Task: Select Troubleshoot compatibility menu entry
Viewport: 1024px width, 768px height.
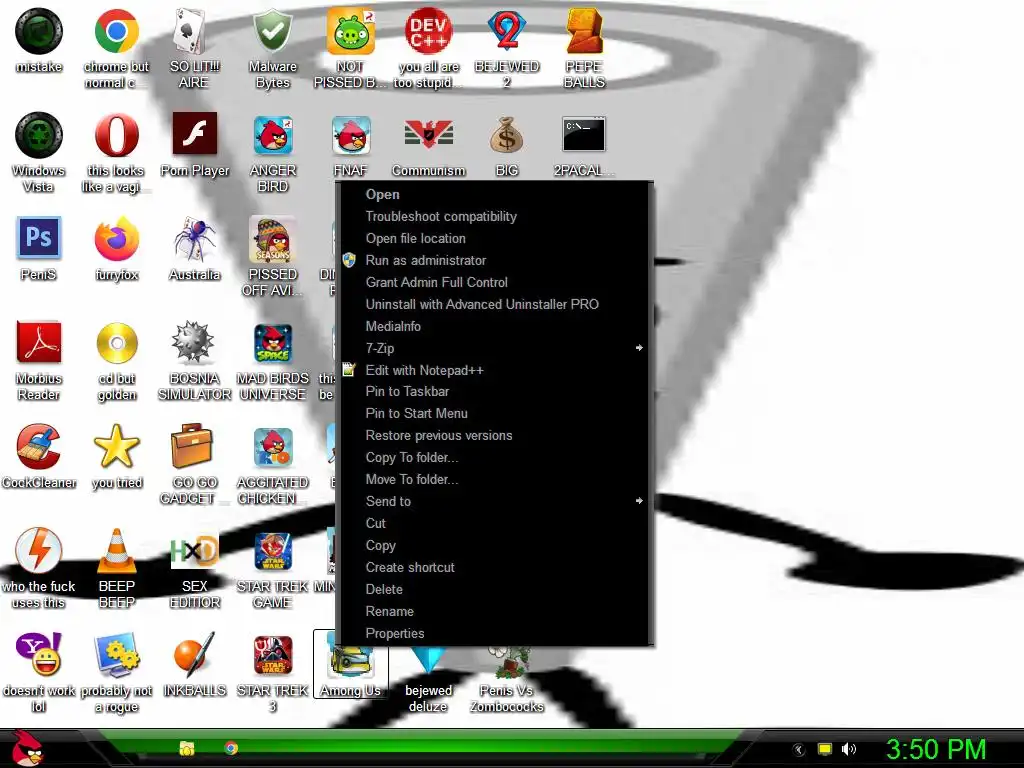Action: [x=494, y=216]
